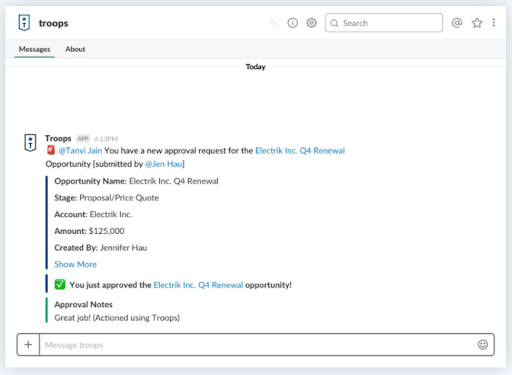Click the APP badge next to Troops

coord(83,139)
